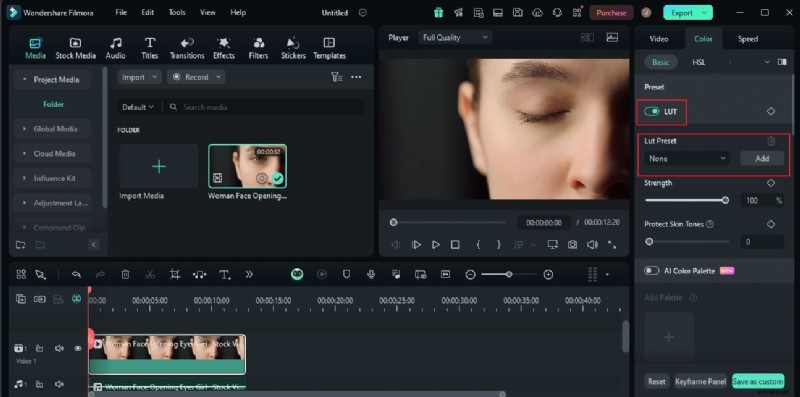Open the File menu
800x397 pixels.
click(121, 12)
